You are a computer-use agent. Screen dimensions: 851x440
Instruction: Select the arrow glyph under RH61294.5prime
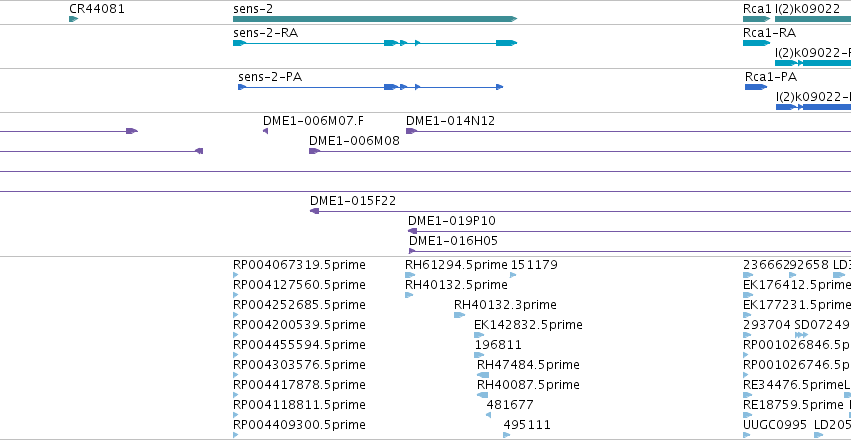(410, 275)
